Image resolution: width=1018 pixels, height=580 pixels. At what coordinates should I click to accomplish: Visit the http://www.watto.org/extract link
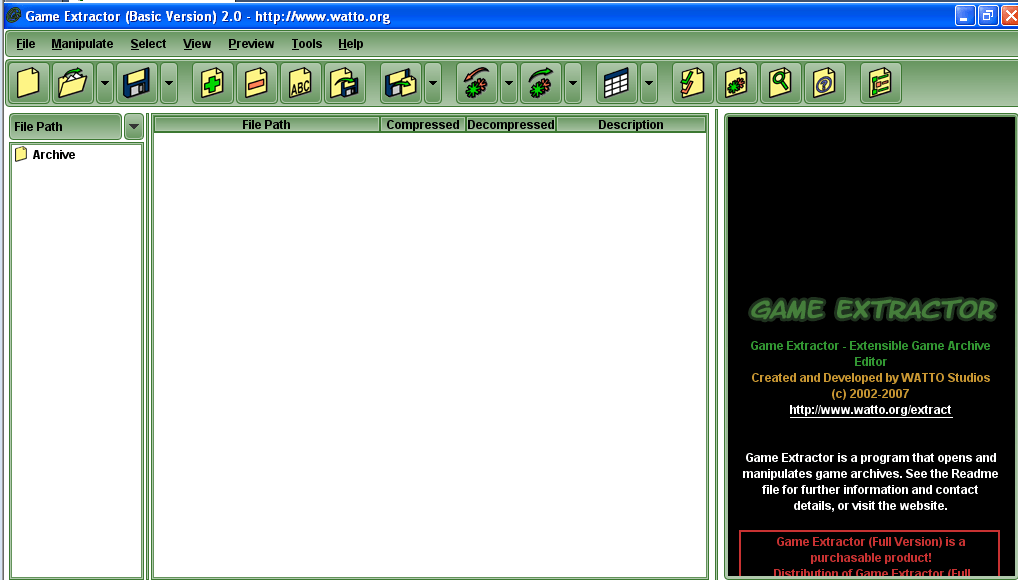870,410
